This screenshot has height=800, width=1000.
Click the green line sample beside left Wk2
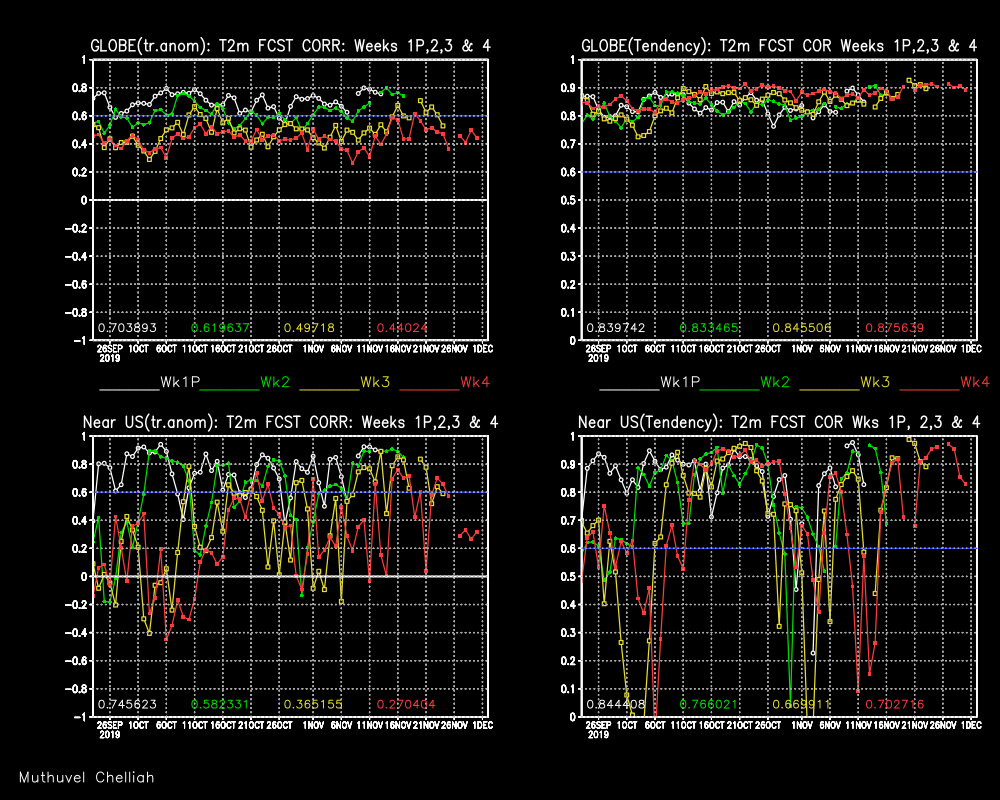tap(230, 389)
